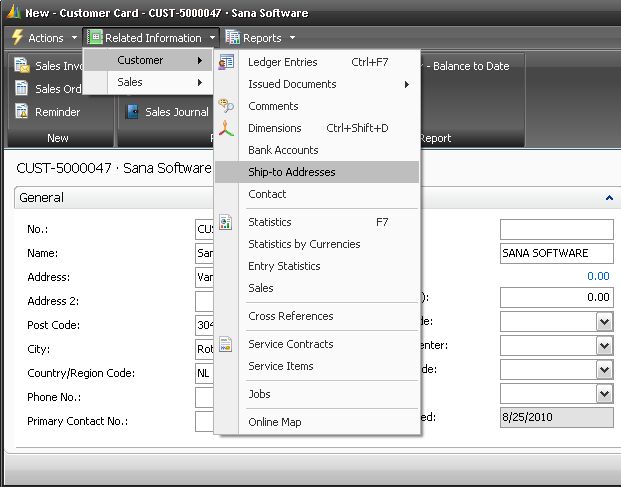
Task: Choose Service Contracts menu item
Action: coord(317,344)
